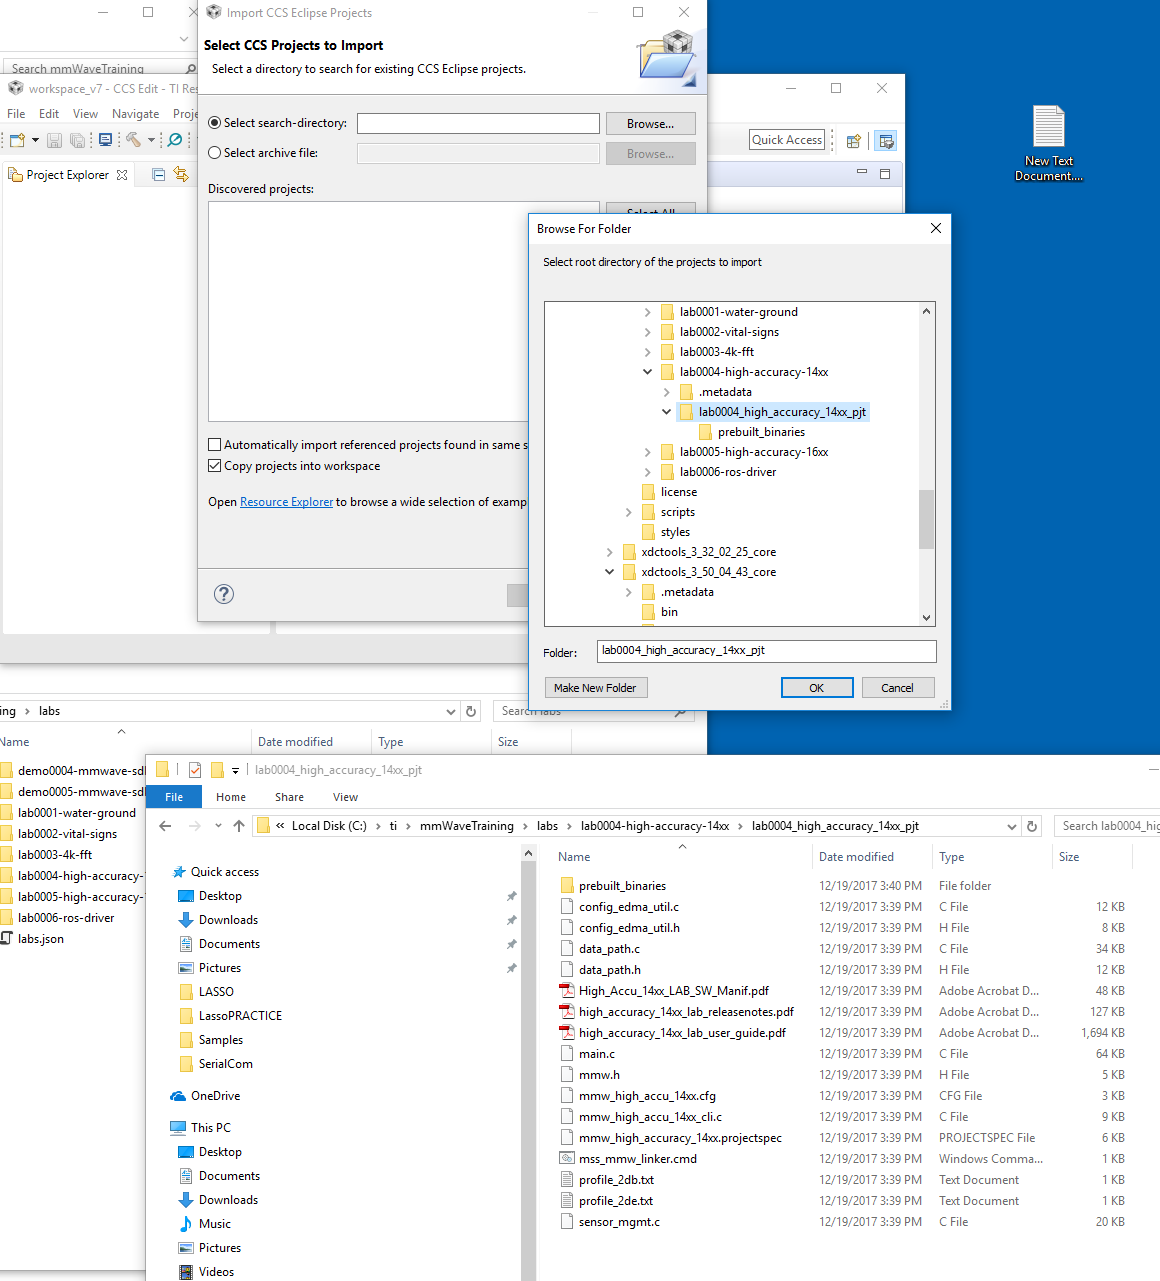
Task: Switch to Explorer Home tab
Action: point(231,797)
